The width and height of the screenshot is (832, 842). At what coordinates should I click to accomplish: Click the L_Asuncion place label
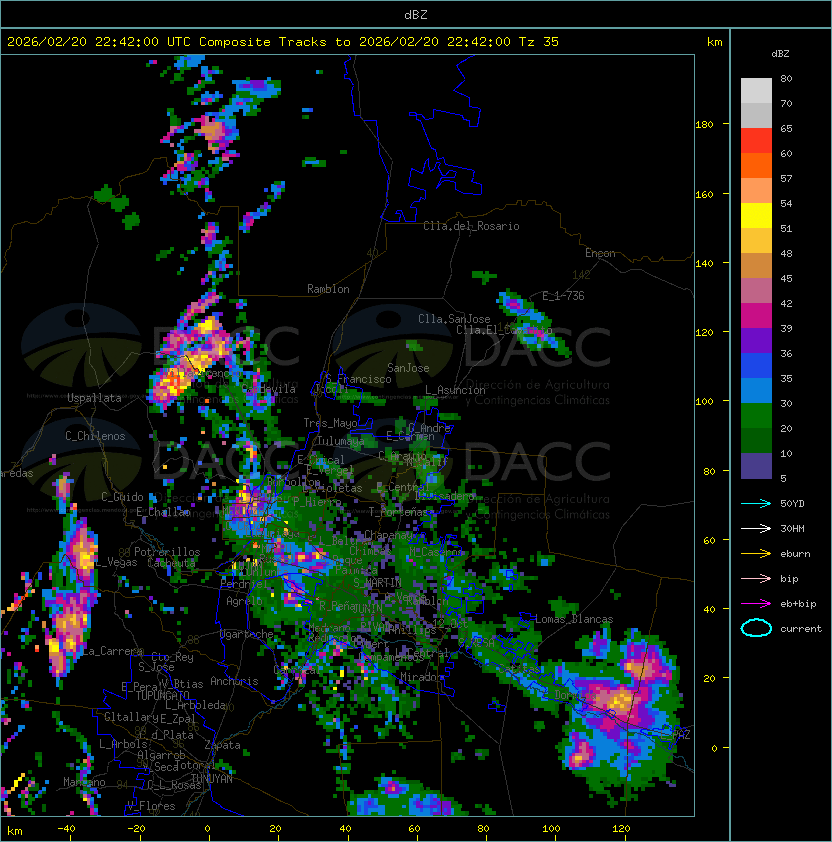click(x=455, y=390)
